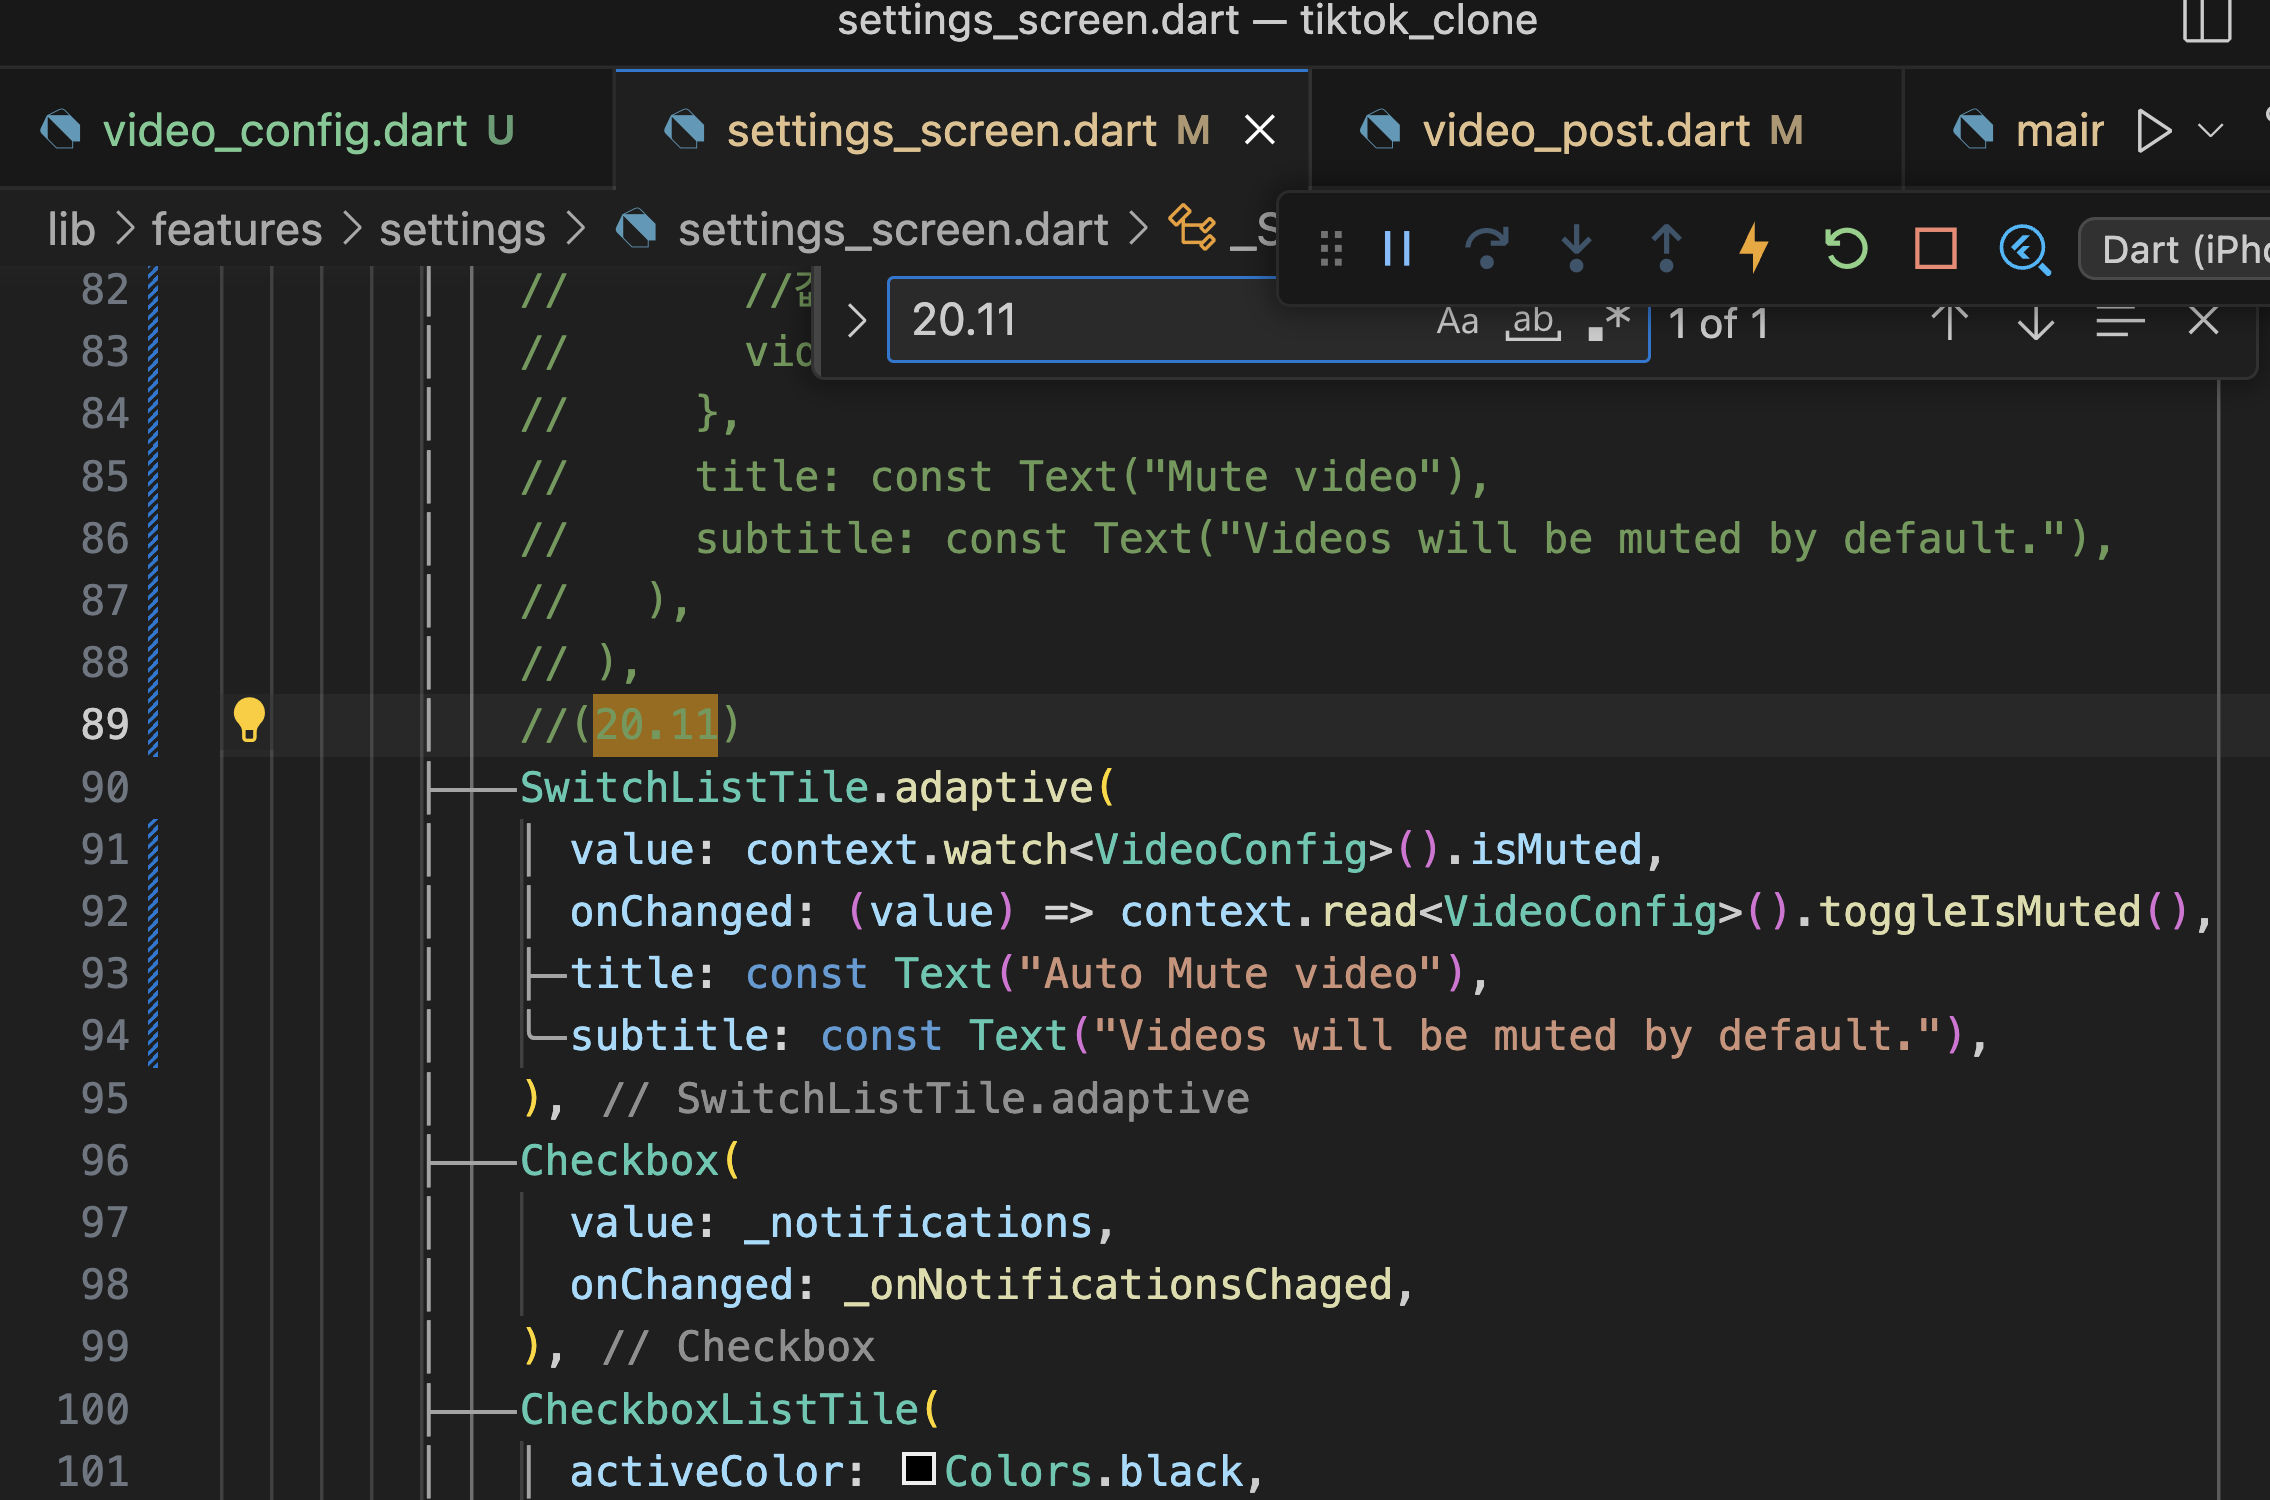Click the debug Step Over icon
The width and height of the screenshot is (2270, 1500).
tap(1486, 249)
